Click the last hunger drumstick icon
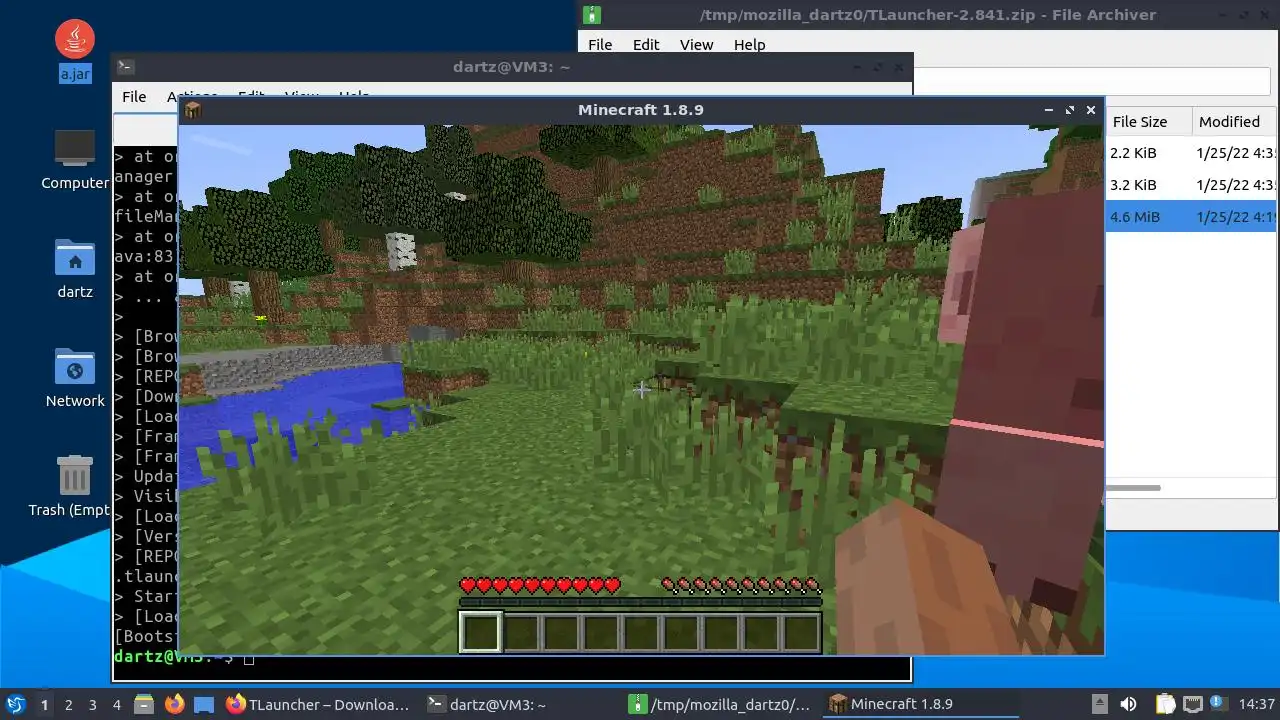The width and height of the screenshot is (1280, 720). point(813,585)
